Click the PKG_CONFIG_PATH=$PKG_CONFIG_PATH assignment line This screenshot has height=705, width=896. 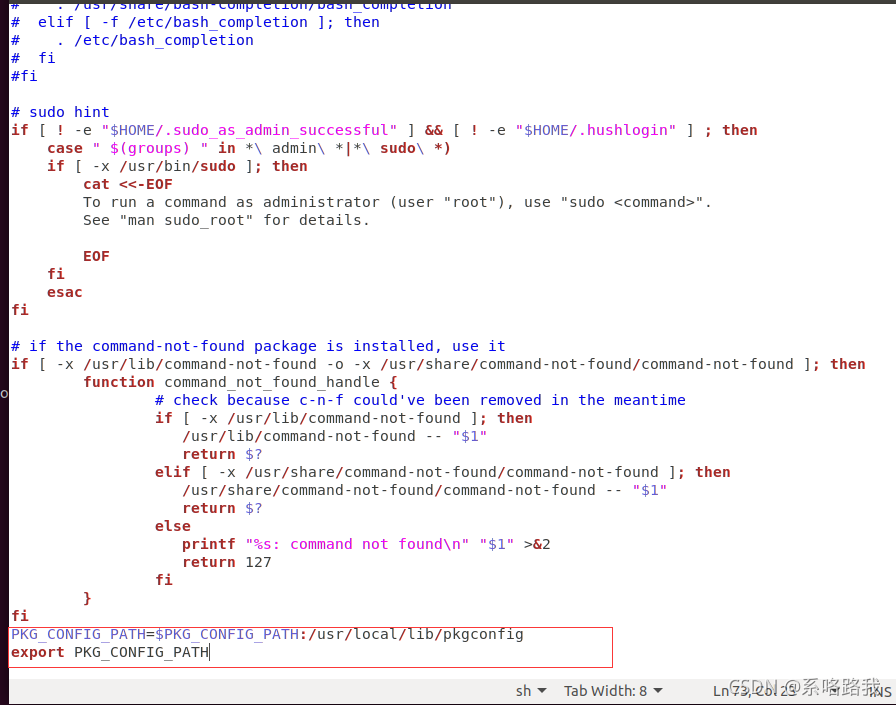click(267, 634)
